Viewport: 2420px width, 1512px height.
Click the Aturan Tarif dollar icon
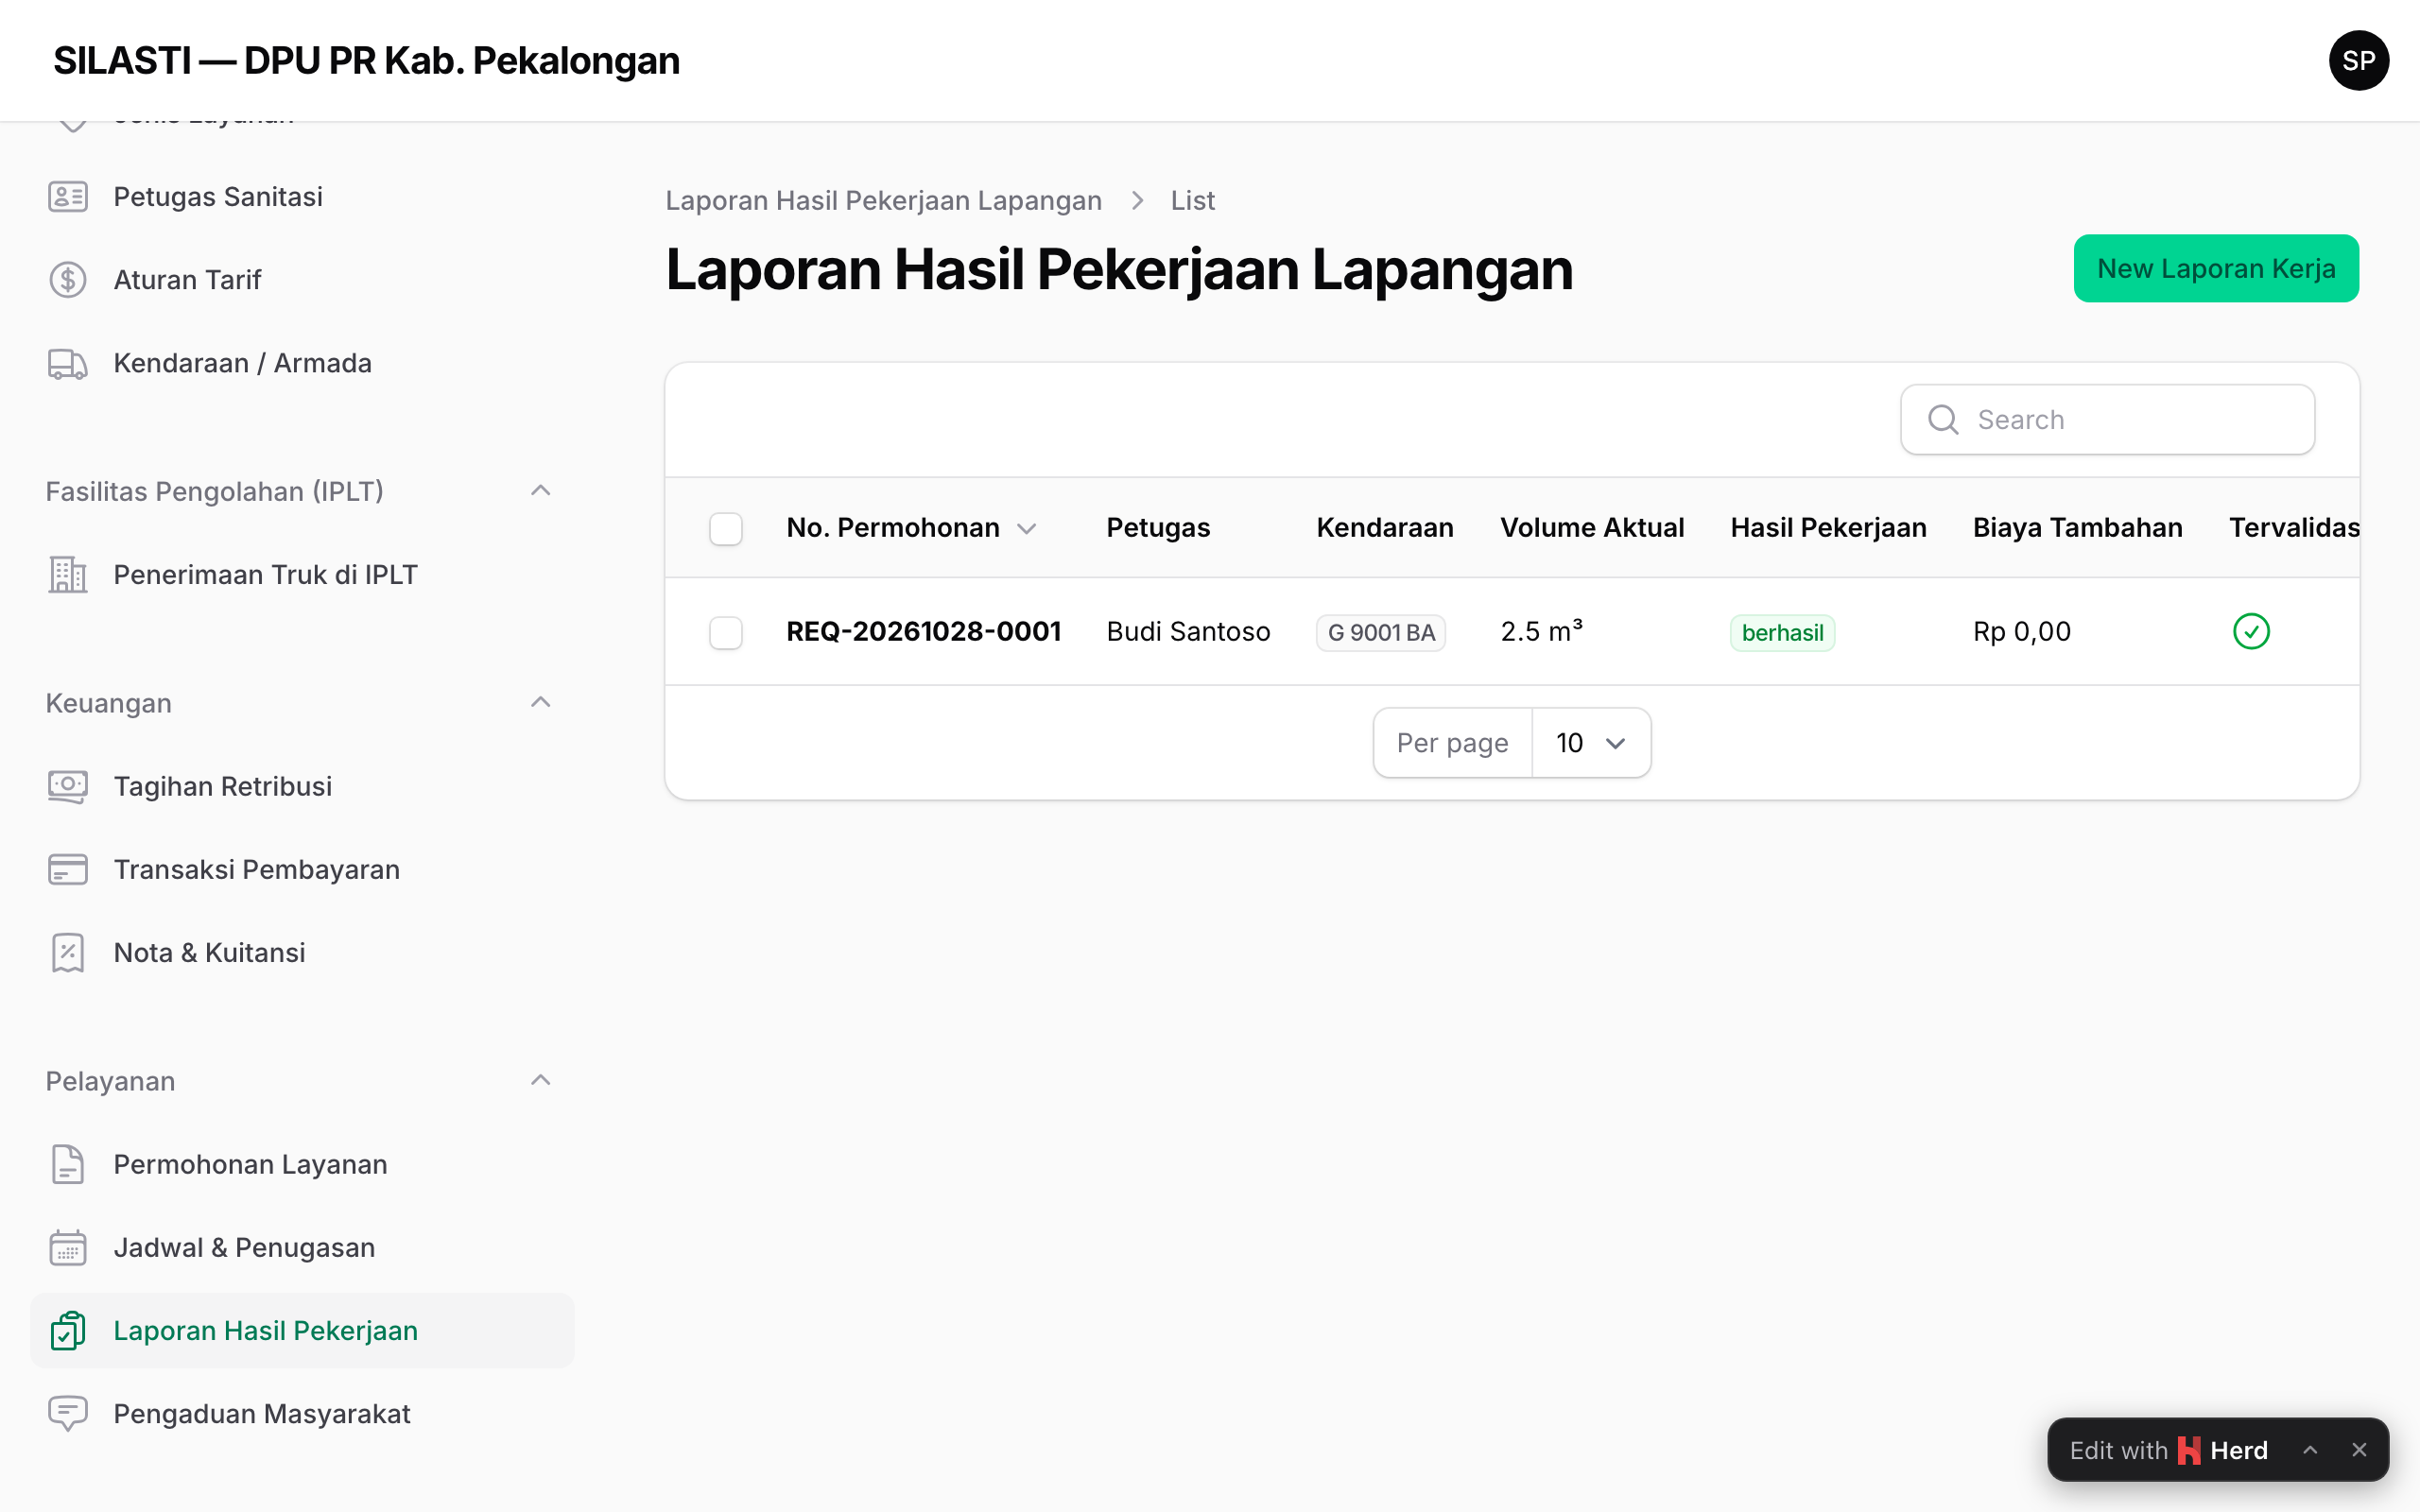pos(68,280)
